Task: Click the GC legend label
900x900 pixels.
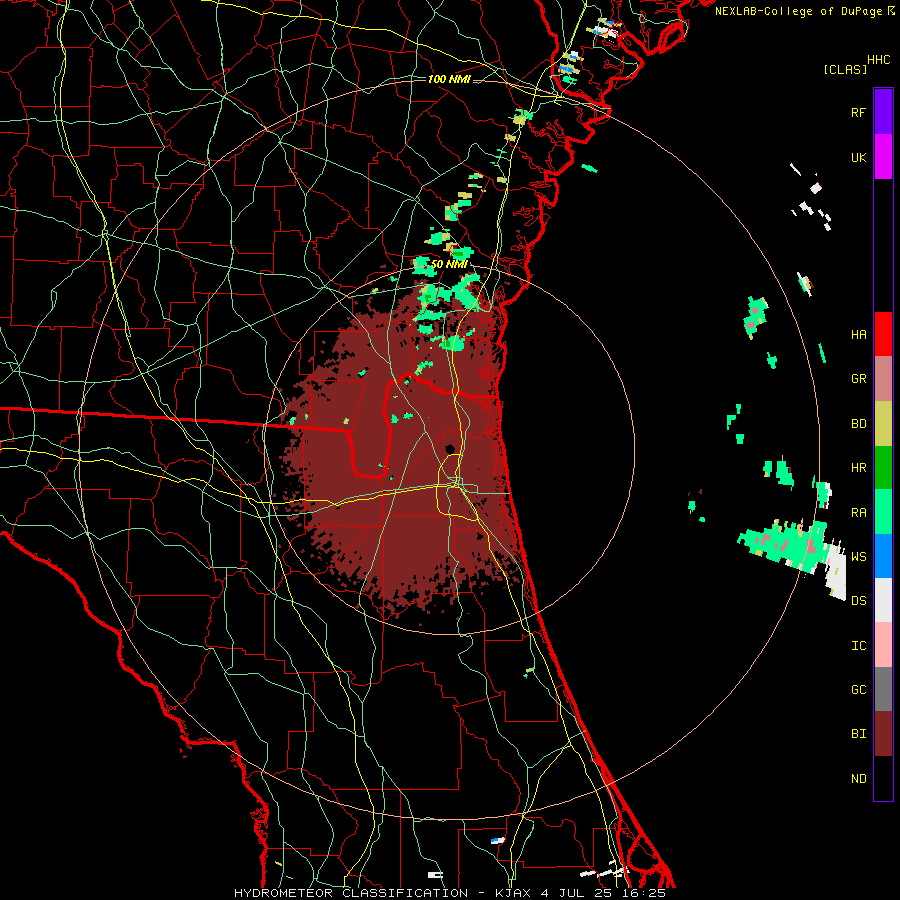Action: point(858,690)
